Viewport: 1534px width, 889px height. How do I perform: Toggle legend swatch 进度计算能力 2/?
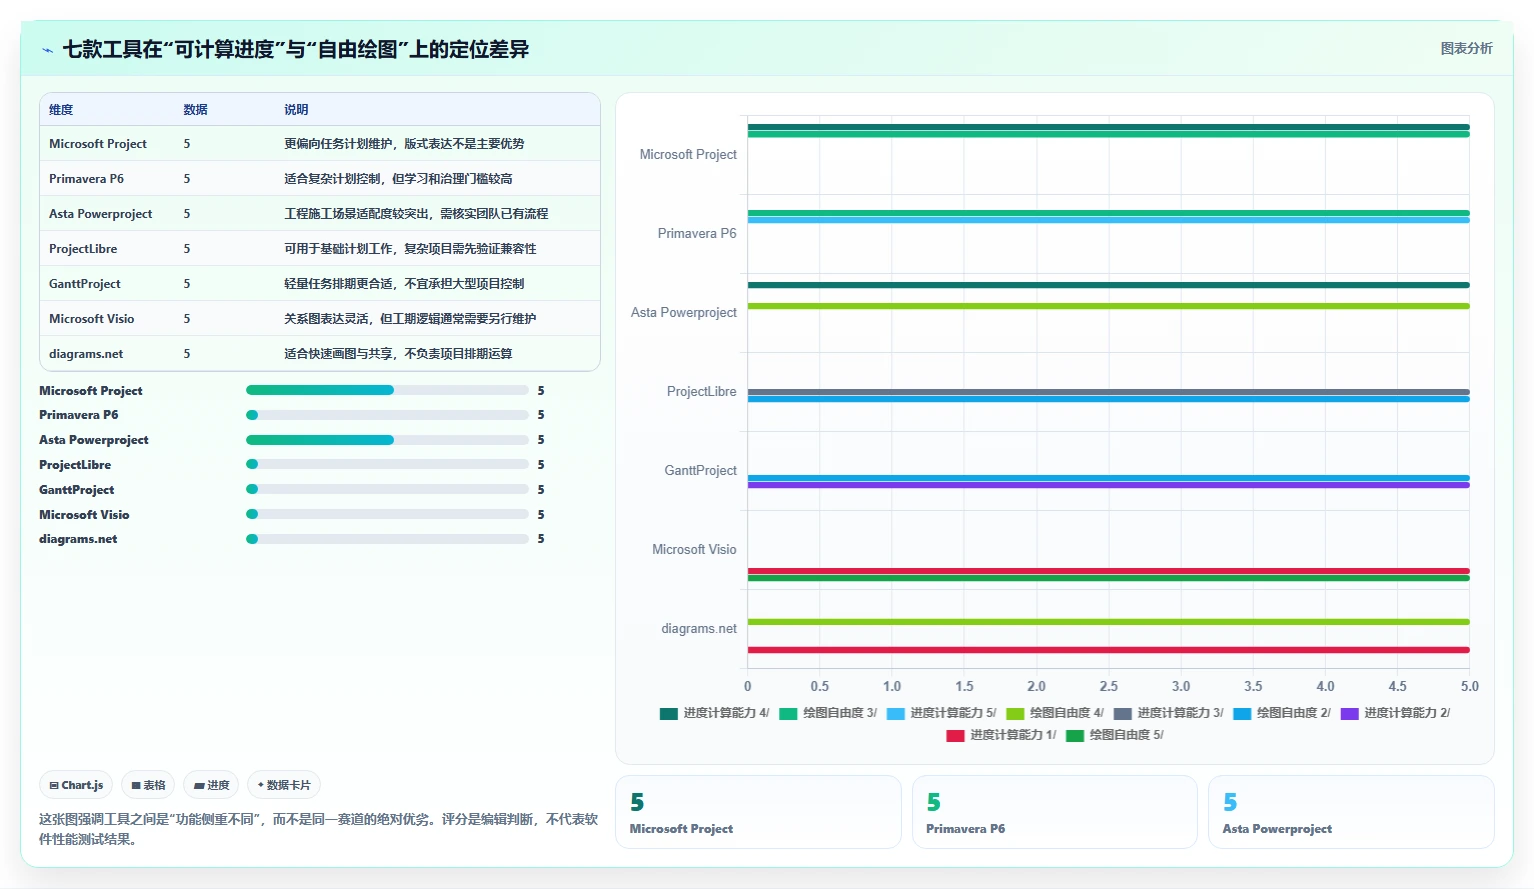point(1349,713)
